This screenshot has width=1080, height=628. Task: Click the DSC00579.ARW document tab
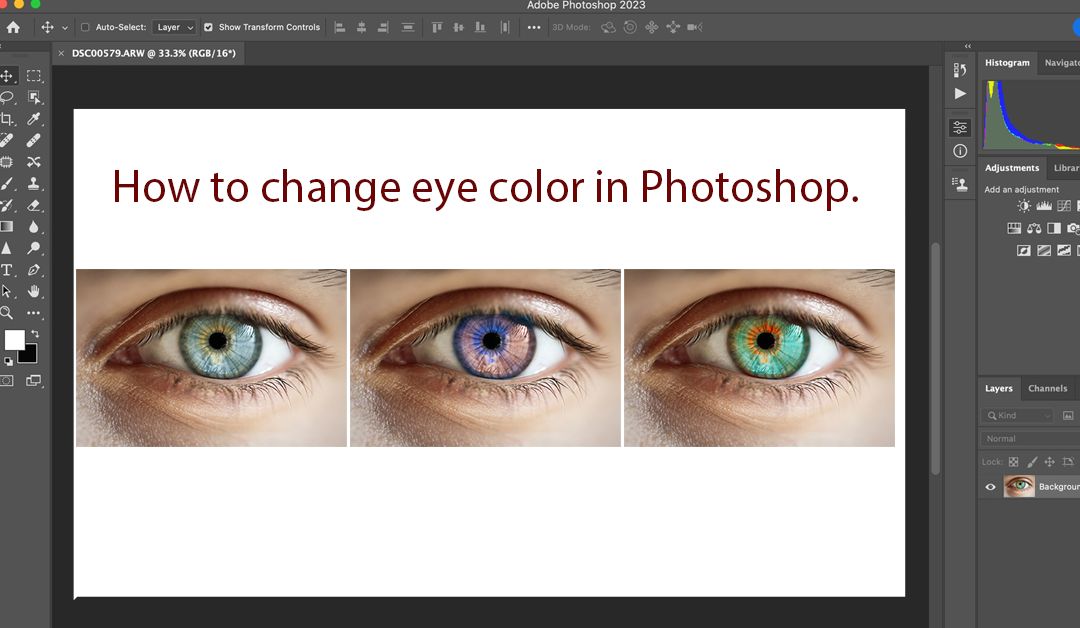click(x=150, y=53)
